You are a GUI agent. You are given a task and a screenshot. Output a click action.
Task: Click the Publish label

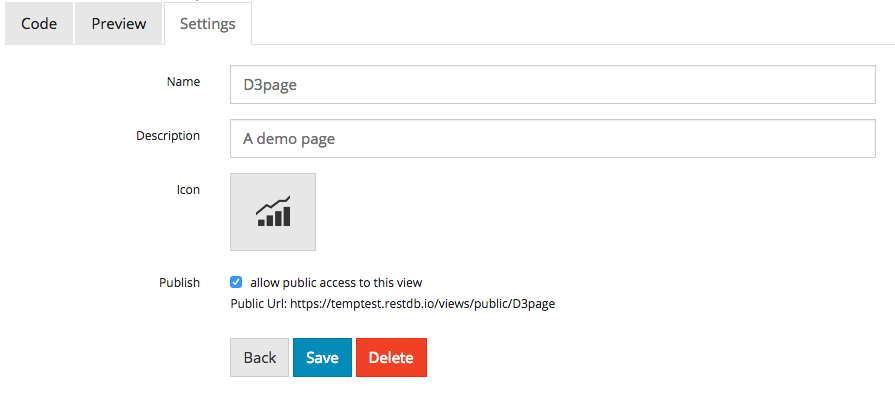(x=180, y=283)
